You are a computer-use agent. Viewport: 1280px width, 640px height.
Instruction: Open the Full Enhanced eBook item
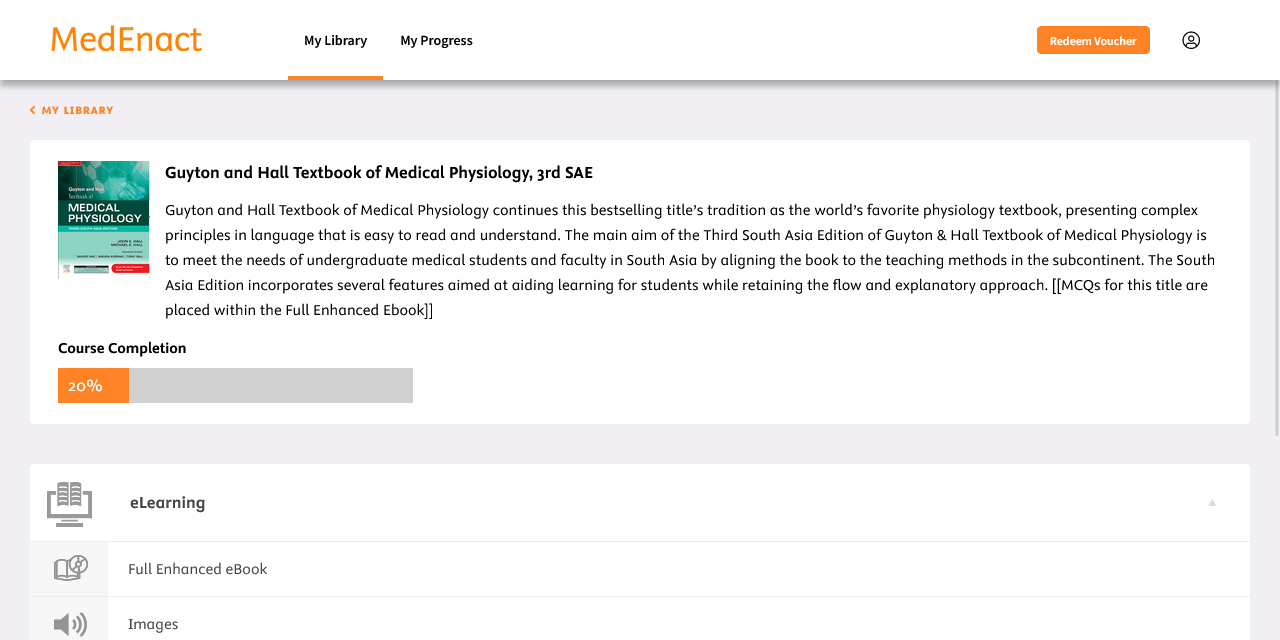click(198, 569)
